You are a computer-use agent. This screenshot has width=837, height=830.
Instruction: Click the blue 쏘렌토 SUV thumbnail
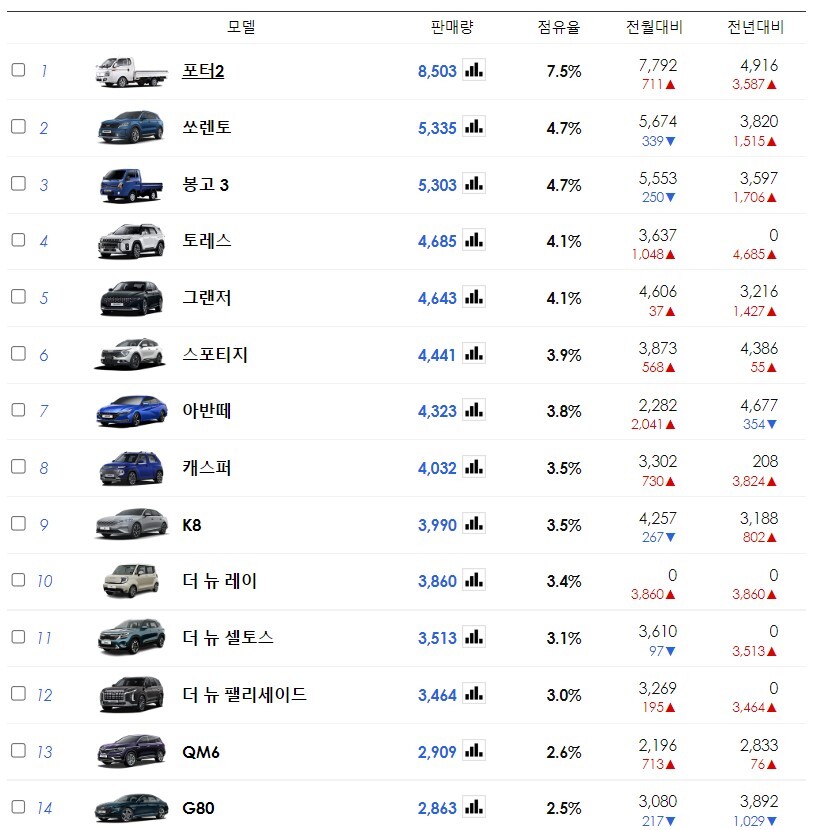131,127
